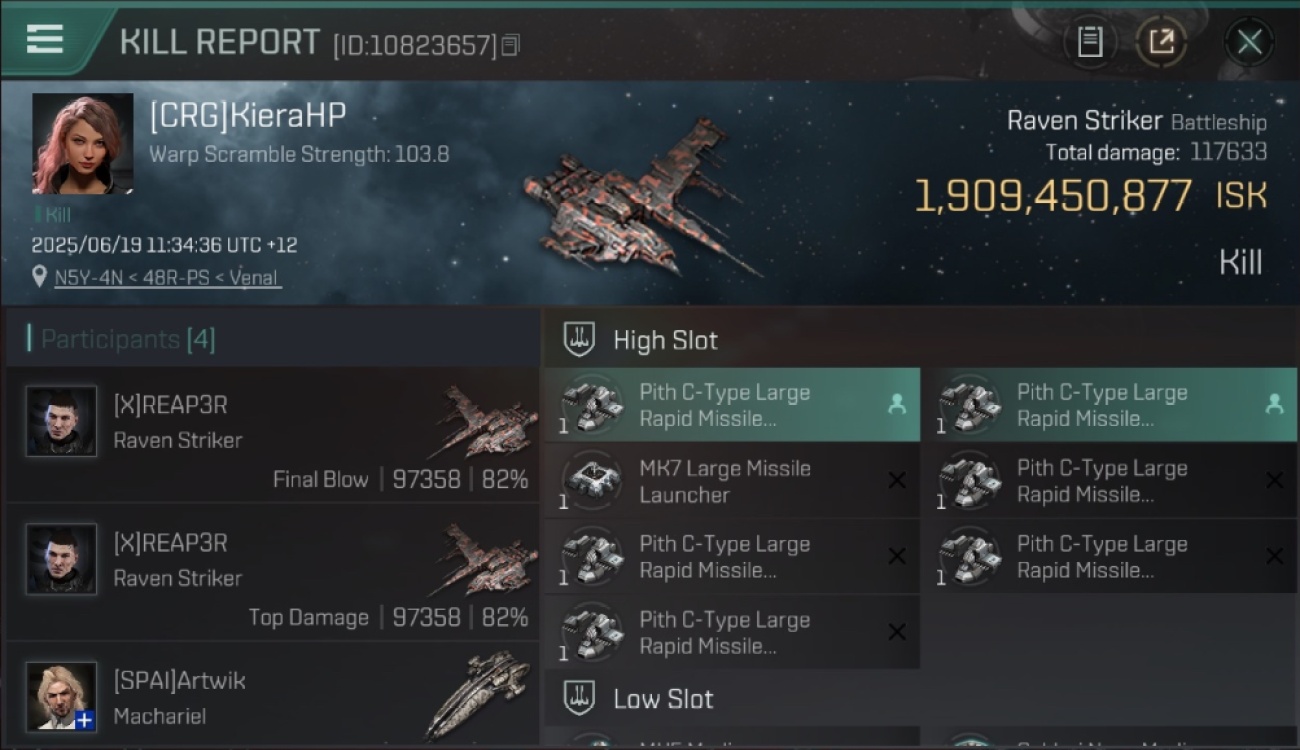The image size is (1300, 750).
Task: Click the Raven Striker ship image in the banner
Action: [x=640, y=198]
